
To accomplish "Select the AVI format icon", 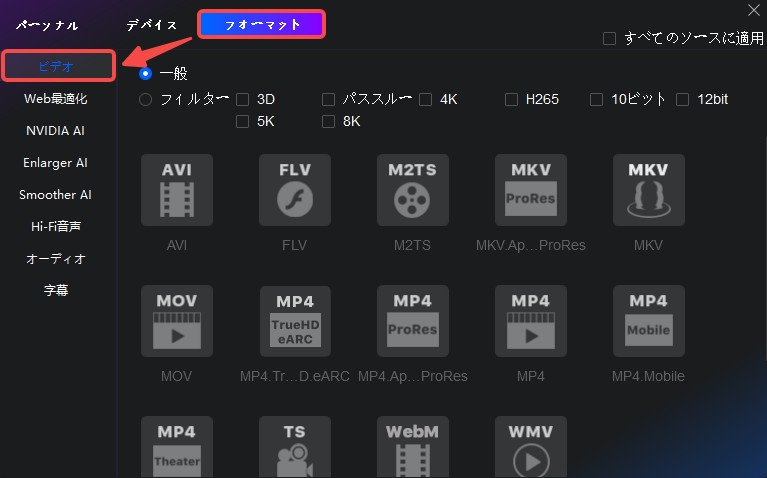I will 177,190.
